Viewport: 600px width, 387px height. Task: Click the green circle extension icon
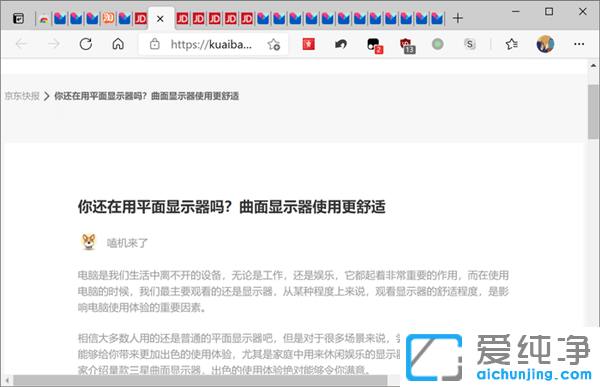click(x=438, y=44)
